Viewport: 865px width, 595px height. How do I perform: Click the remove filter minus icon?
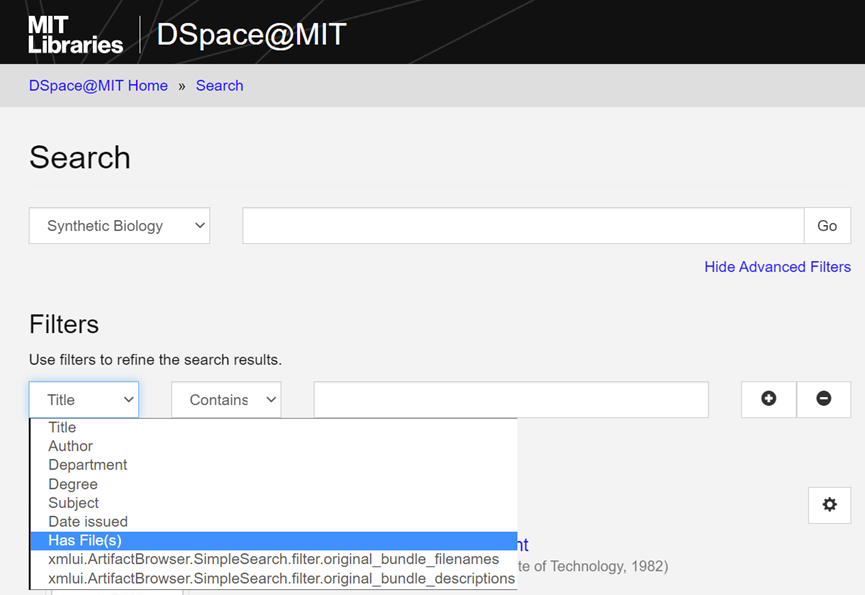pos(824,399)
